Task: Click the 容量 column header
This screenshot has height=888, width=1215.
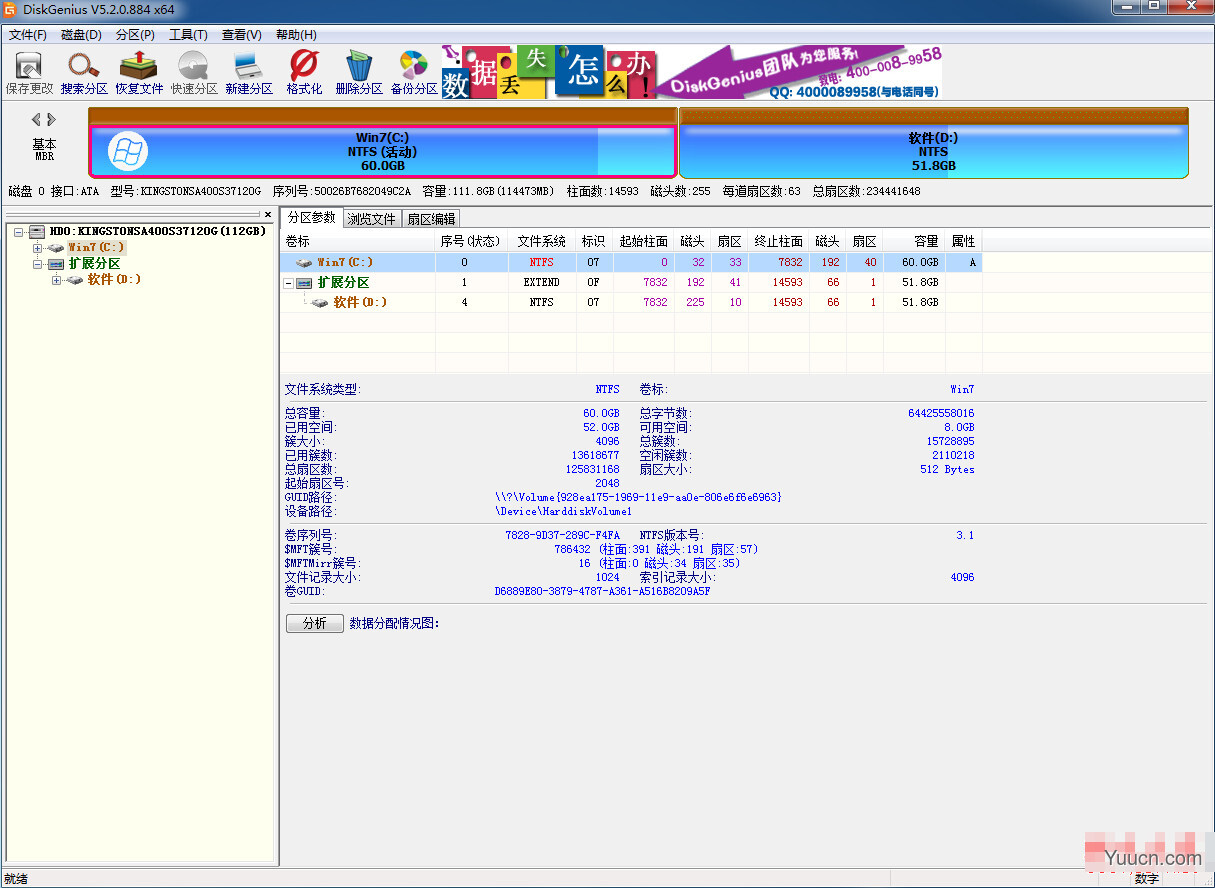Action: click(x=914, y=241)
